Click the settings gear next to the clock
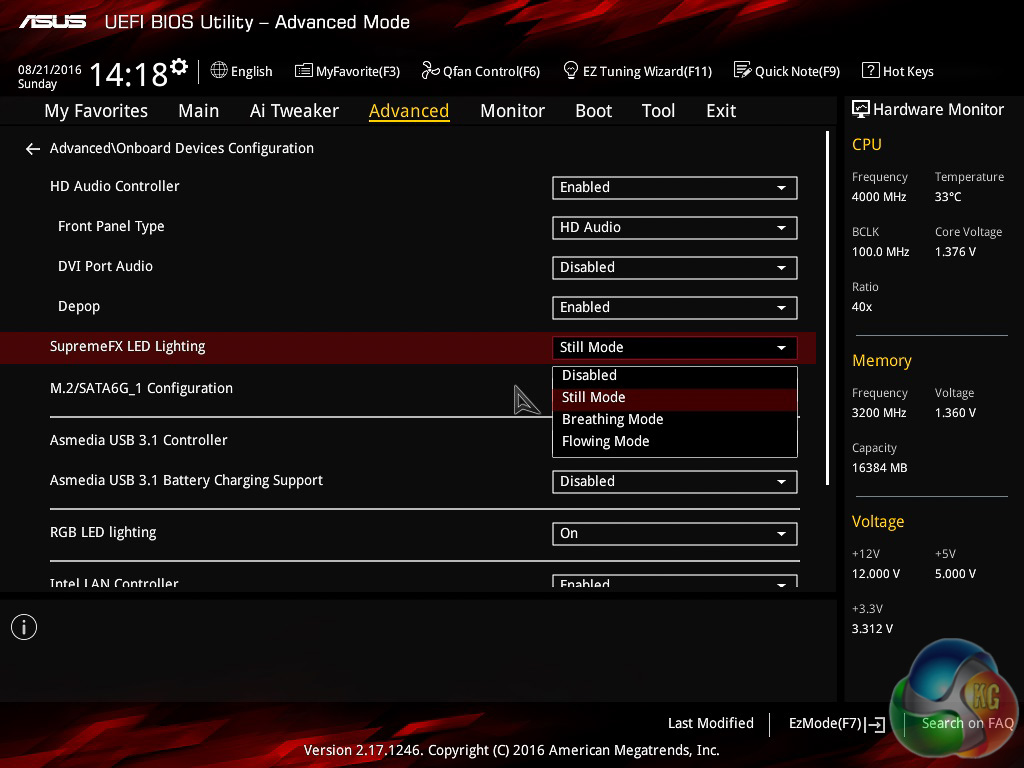1024x768 pixels. [179, 67]
